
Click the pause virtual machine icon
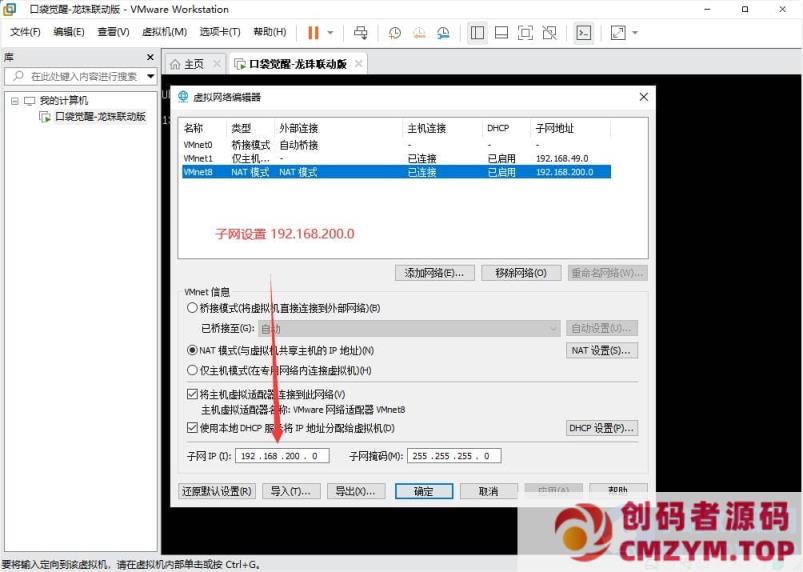tap(313, 33)
